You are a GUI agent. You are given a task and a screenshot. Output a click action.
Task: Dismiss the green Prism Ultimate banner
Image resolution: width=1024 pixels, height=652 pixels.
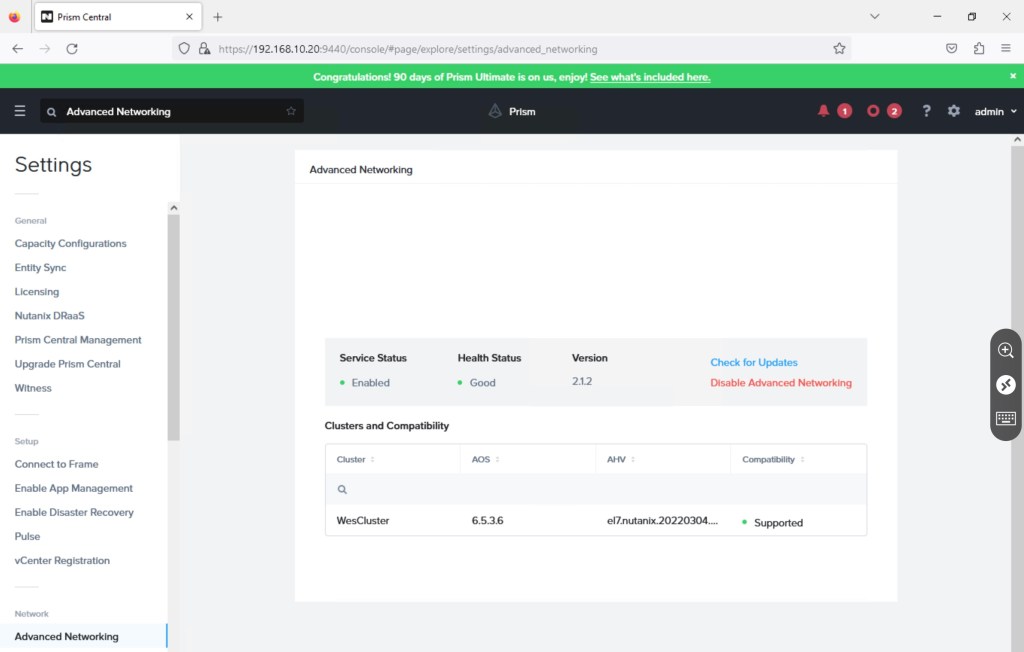click(x=1012, y=76)
